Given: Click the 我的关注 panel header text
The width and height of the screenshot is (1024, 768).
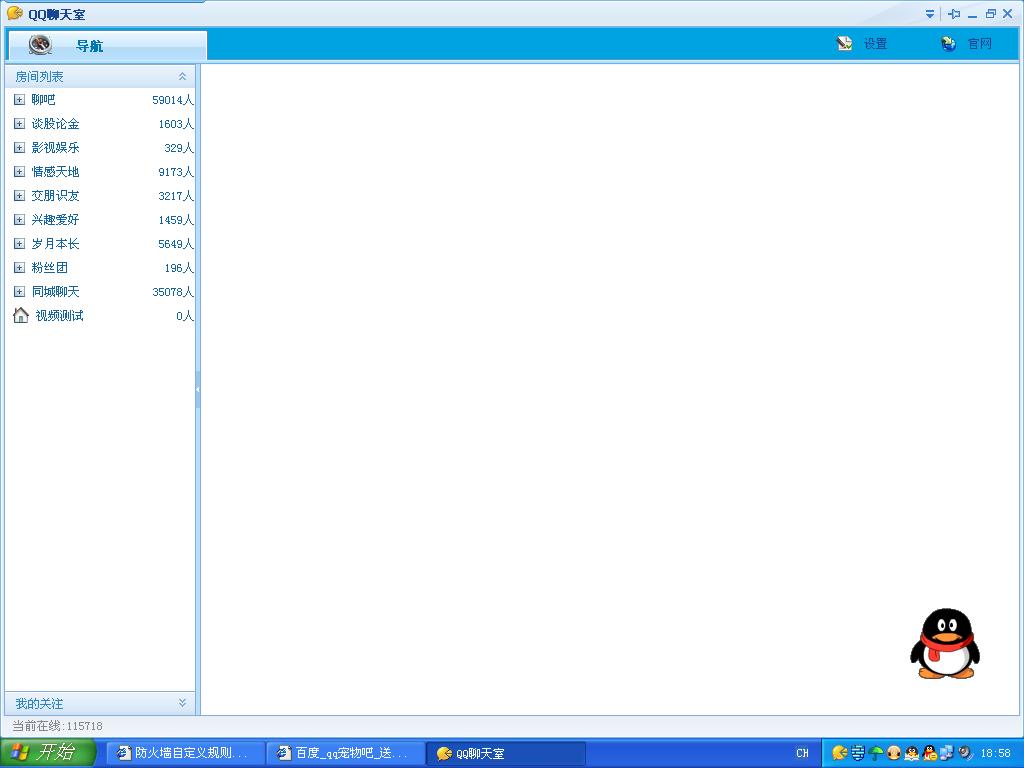Looking at the screenshot, I should 39,703.
